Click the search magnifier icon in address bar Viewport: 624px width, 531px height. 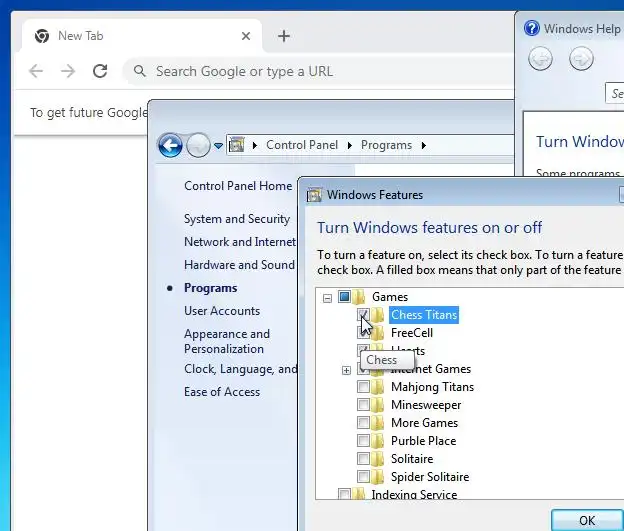[x=140, y=71]
